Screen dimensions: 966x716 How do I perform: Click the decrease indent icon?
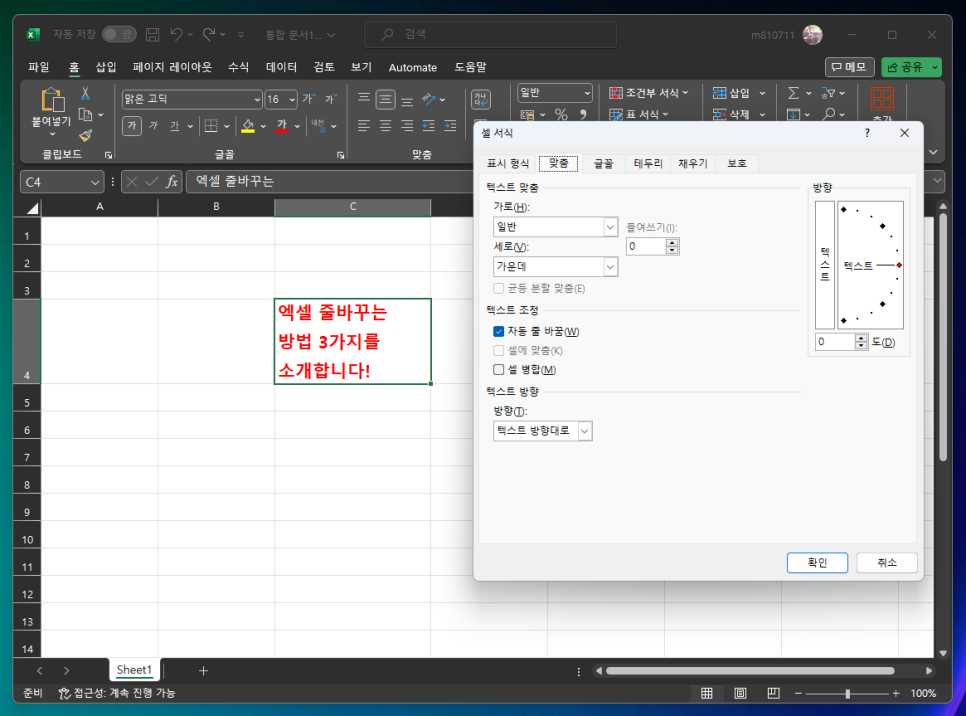coord(429,126)
